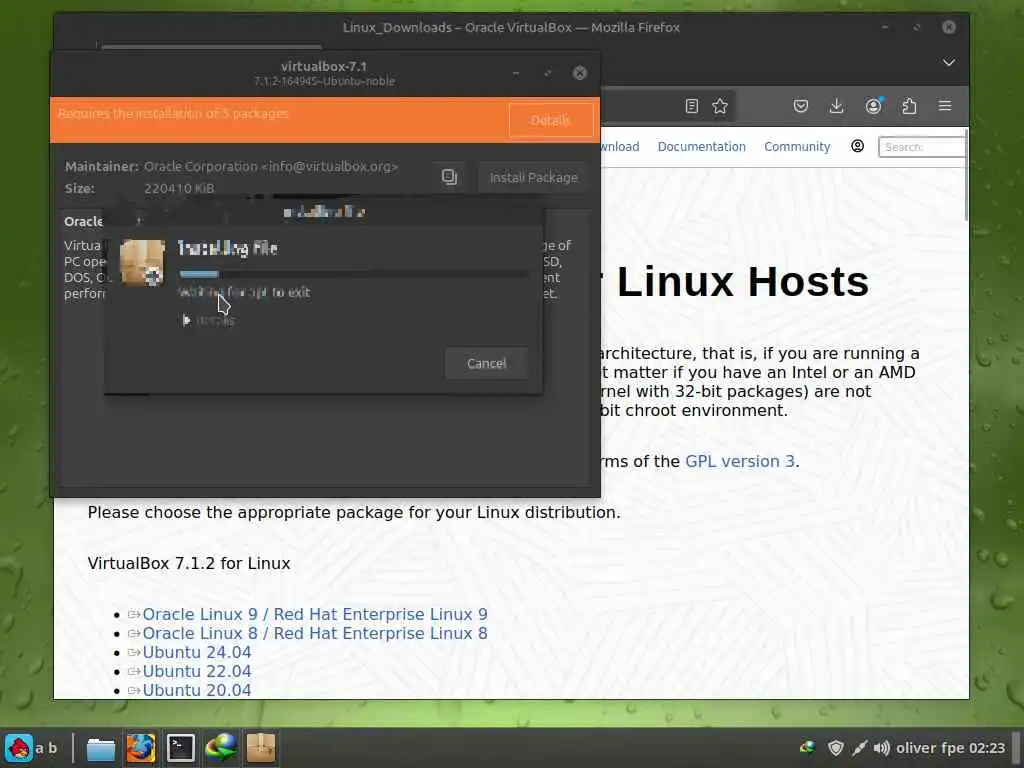Expand the list-all-tabs chevron in Firefox
This screenshot has width=1024, height=768.
[949, 62]
